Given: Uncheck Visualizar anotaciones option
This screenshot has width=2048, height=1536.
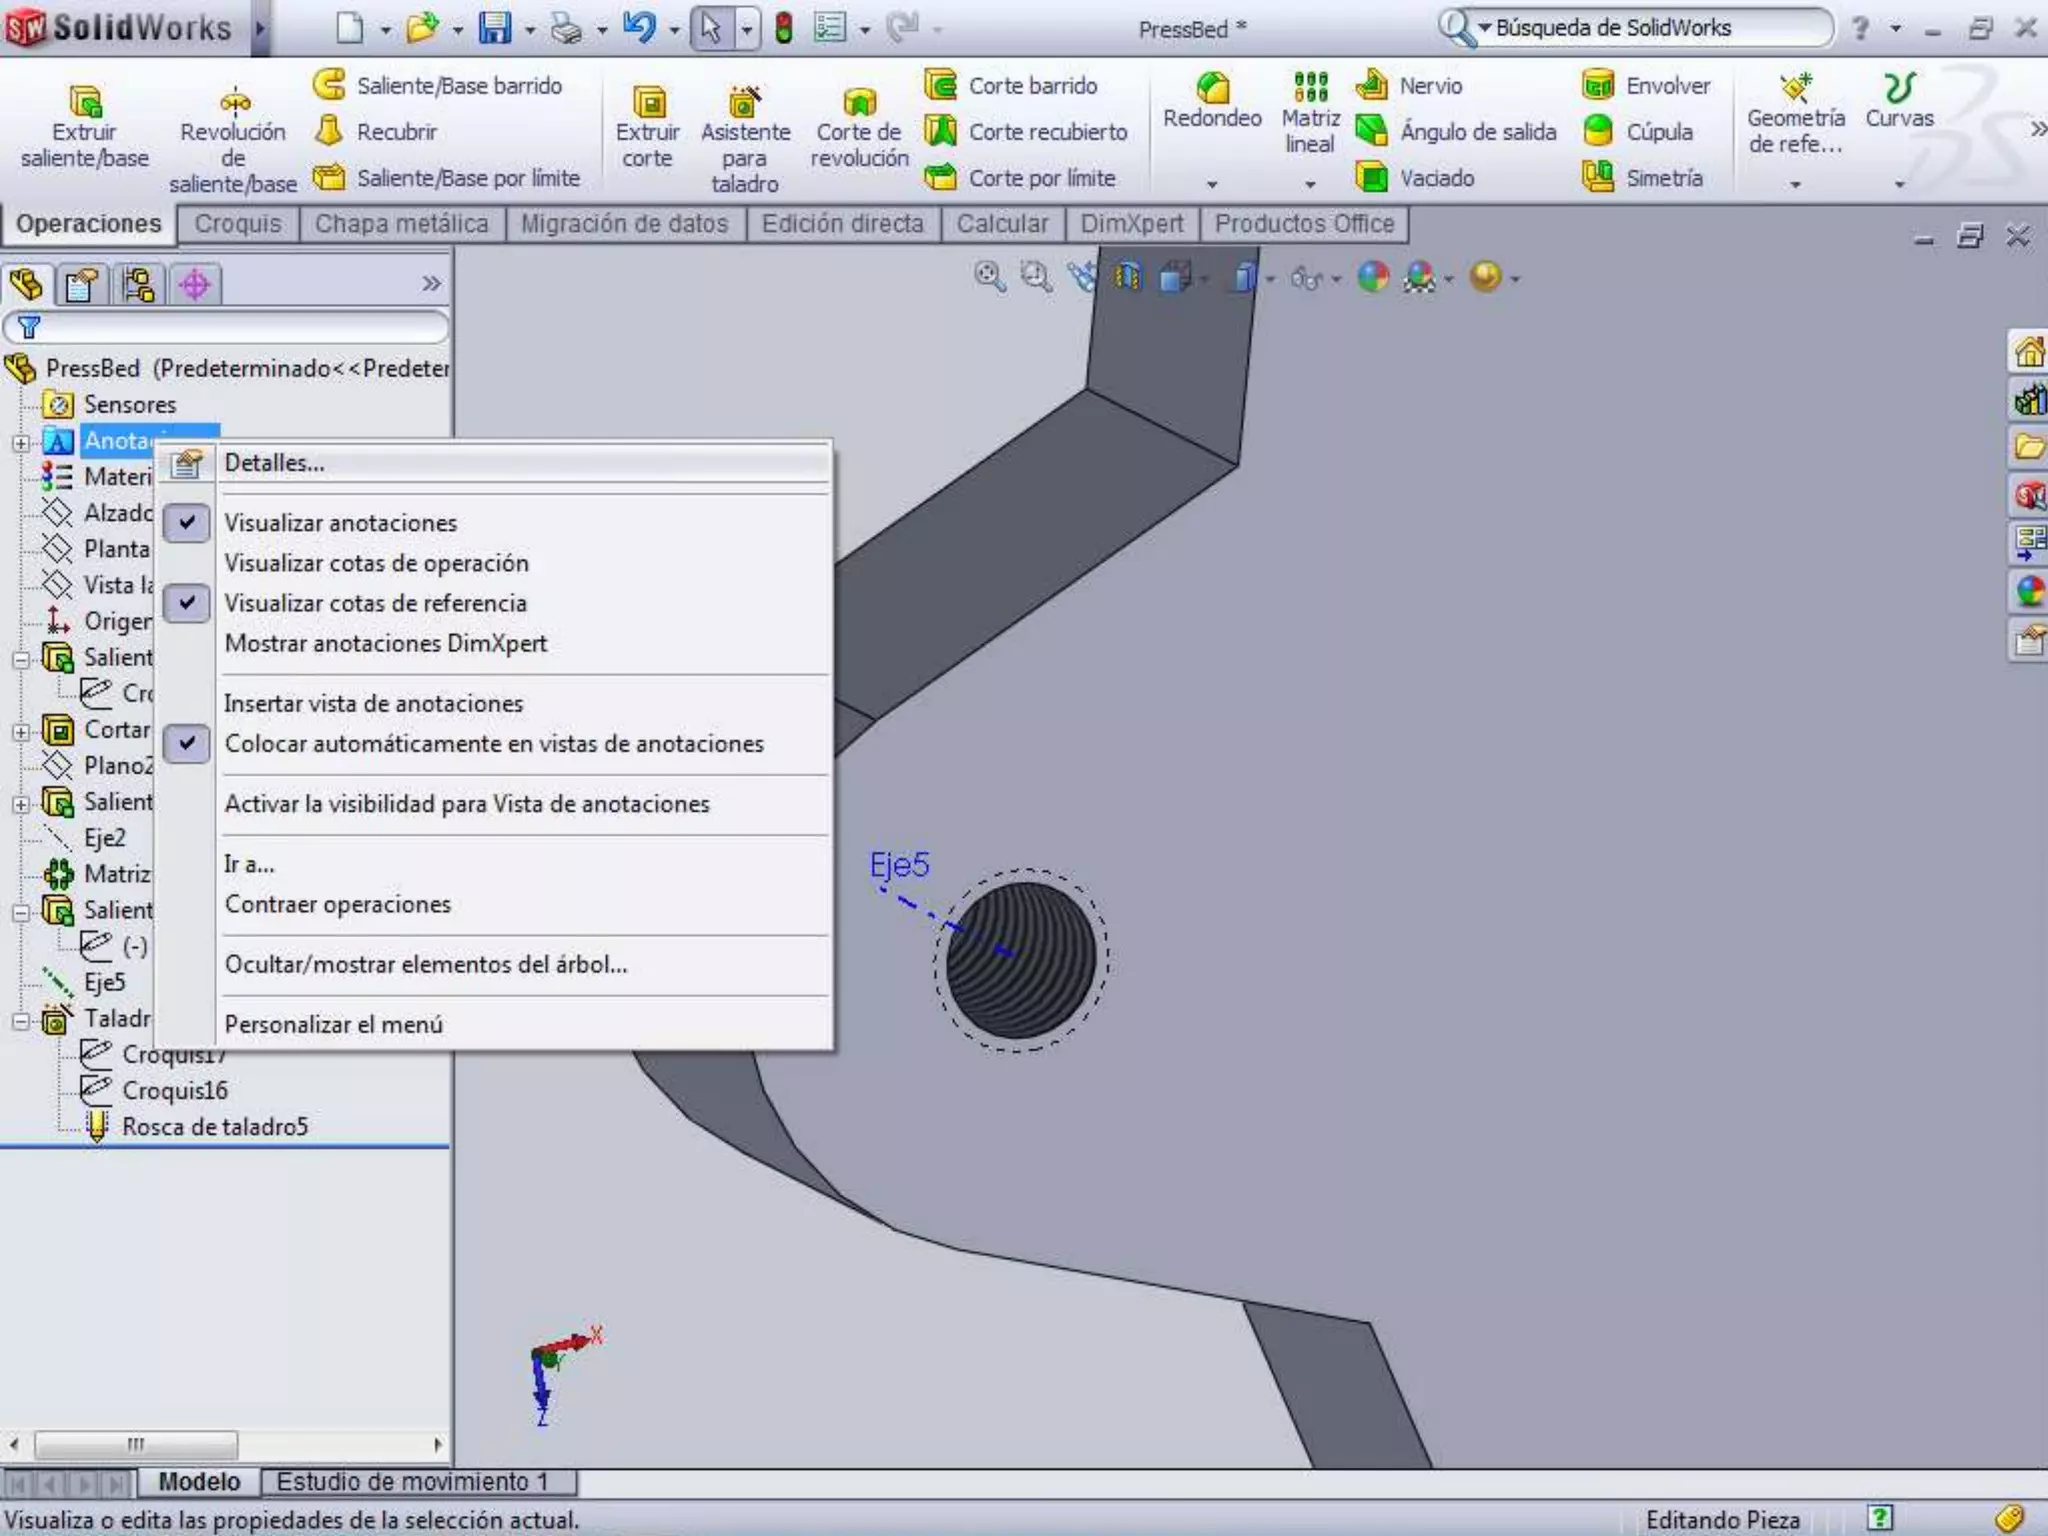Looking at the screenshot, I should tap(340, 523).
